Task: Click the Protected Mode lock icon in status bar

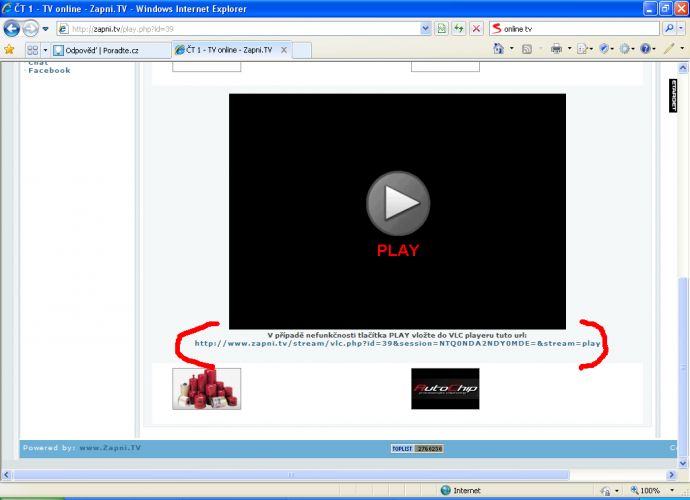Action: click(x=606, y=491)
